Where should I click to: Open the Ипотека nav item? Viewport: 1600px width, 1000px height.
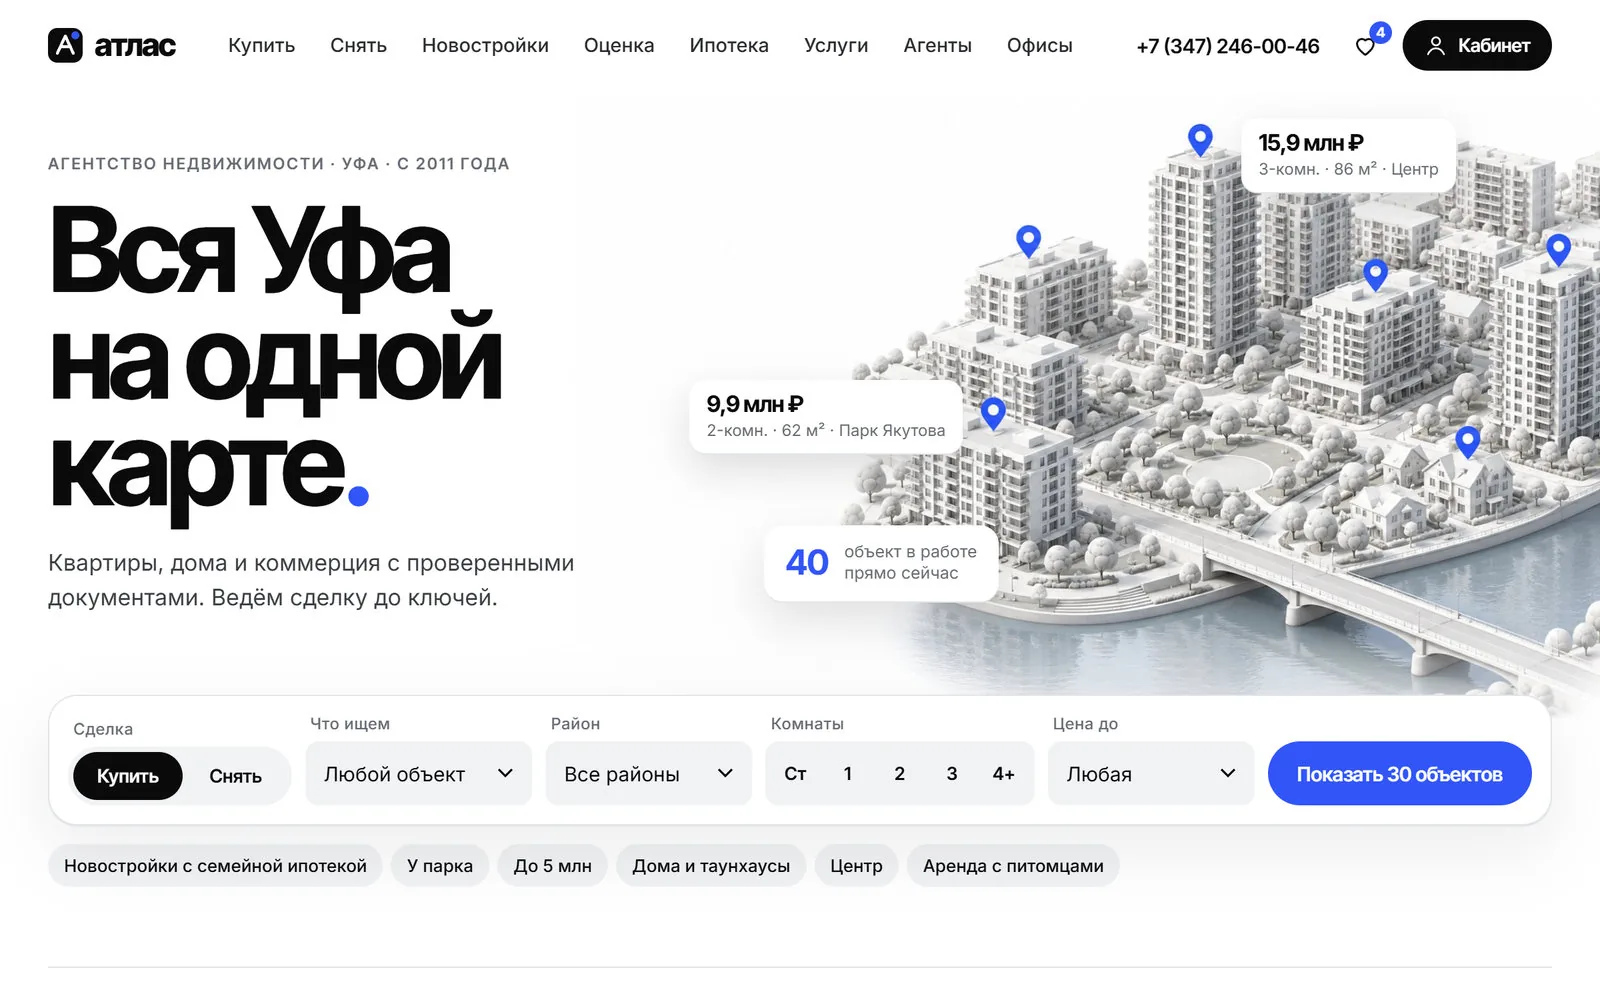tap(729, 46)
